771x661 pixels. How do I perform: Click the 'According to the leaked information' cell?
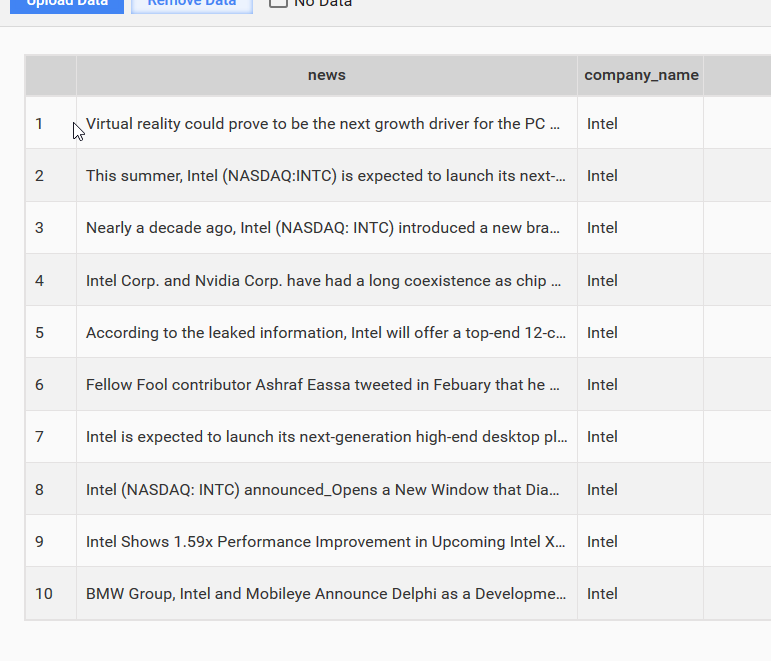click(x=326, y=332)
